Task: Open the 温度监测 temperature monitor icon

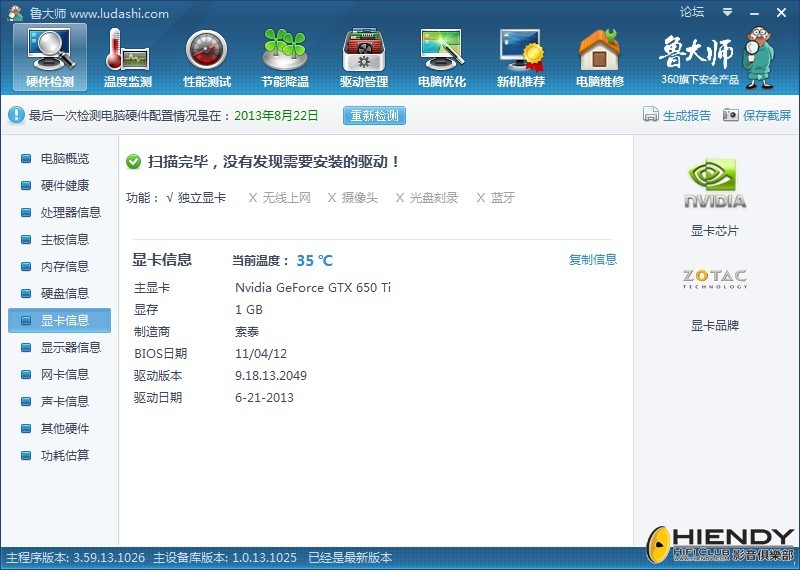Action: (128, 57)
